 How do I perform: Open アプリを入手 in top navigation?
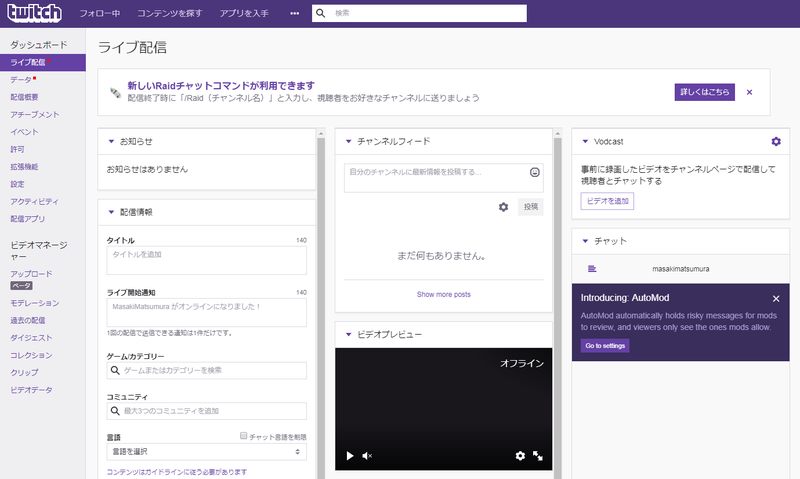coord(244,13)
